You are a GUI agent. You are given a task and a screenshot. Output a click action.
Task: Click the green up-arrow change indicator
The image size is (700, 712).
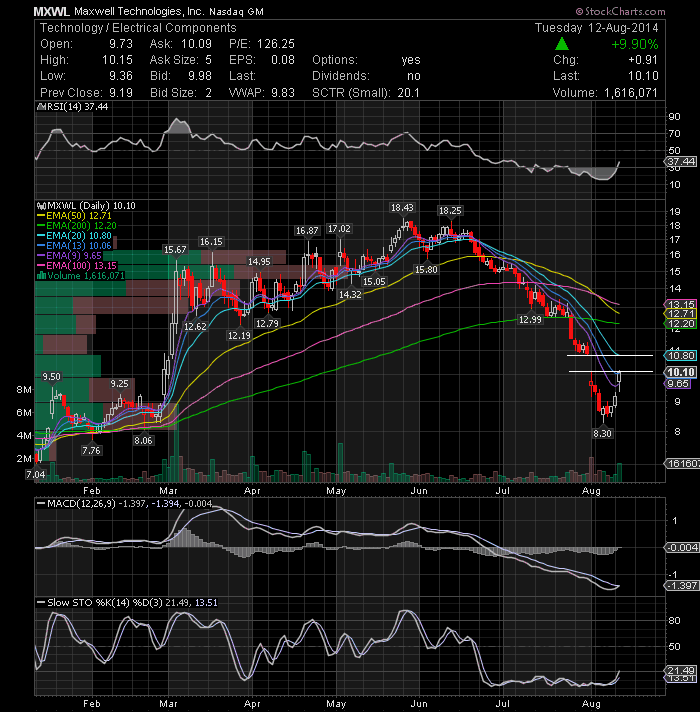pos(562,44)
